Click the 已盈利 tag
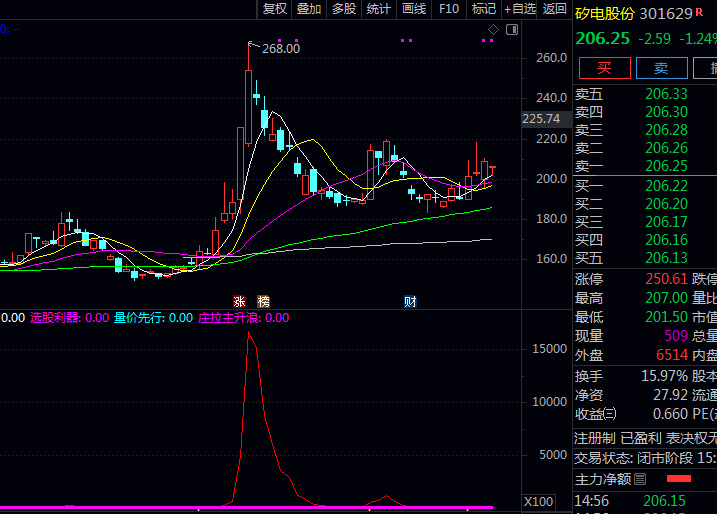The height and width of the screenshot is (514, 717). 641,439
